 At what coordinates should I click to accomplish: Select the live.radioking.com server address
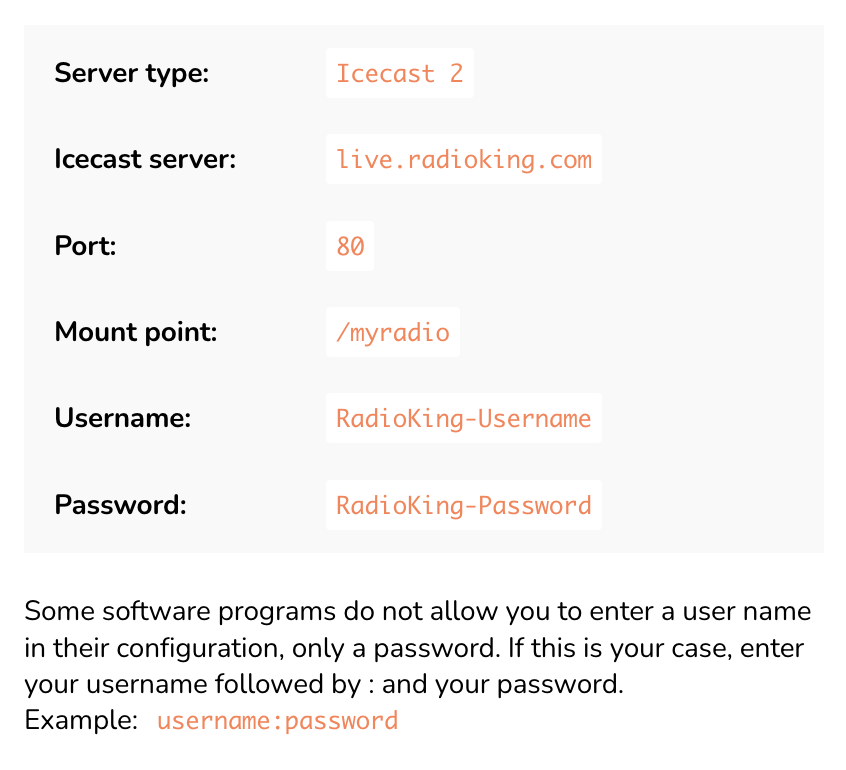tap(463, 160)
